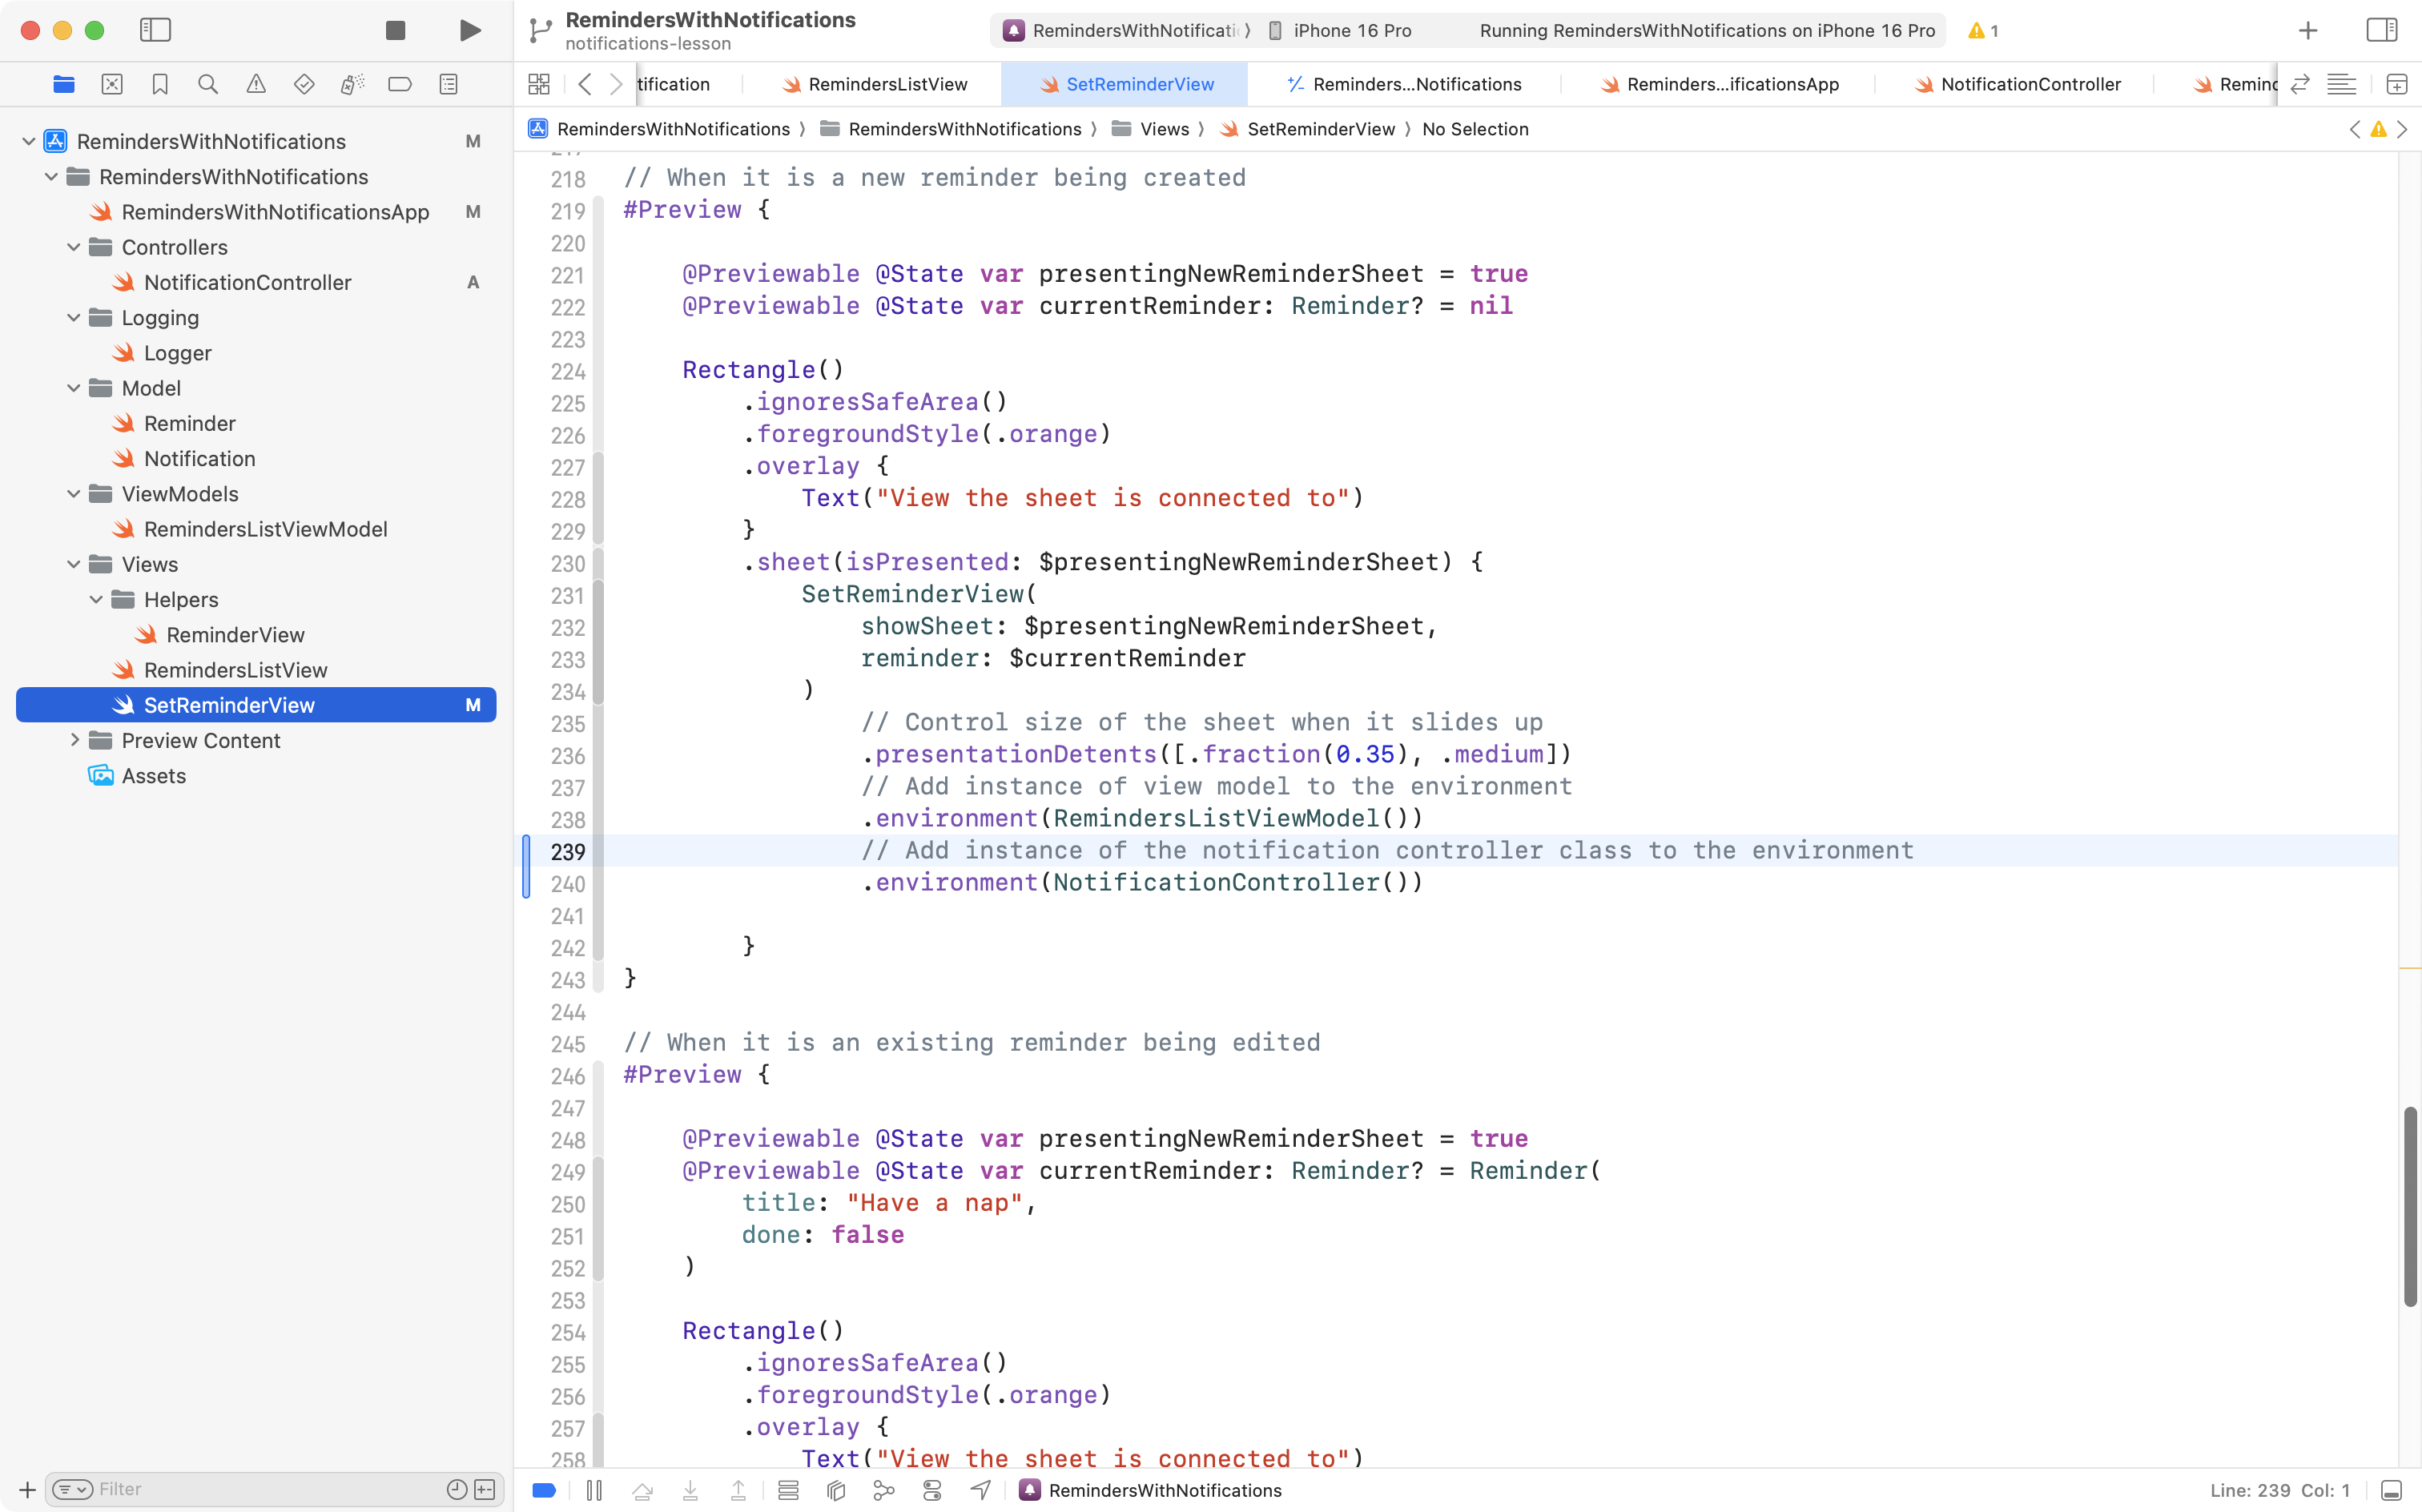This screenshot has width=2422, height=1512.
Task: Collapse the Controllers folder
Action: (73, 247)
